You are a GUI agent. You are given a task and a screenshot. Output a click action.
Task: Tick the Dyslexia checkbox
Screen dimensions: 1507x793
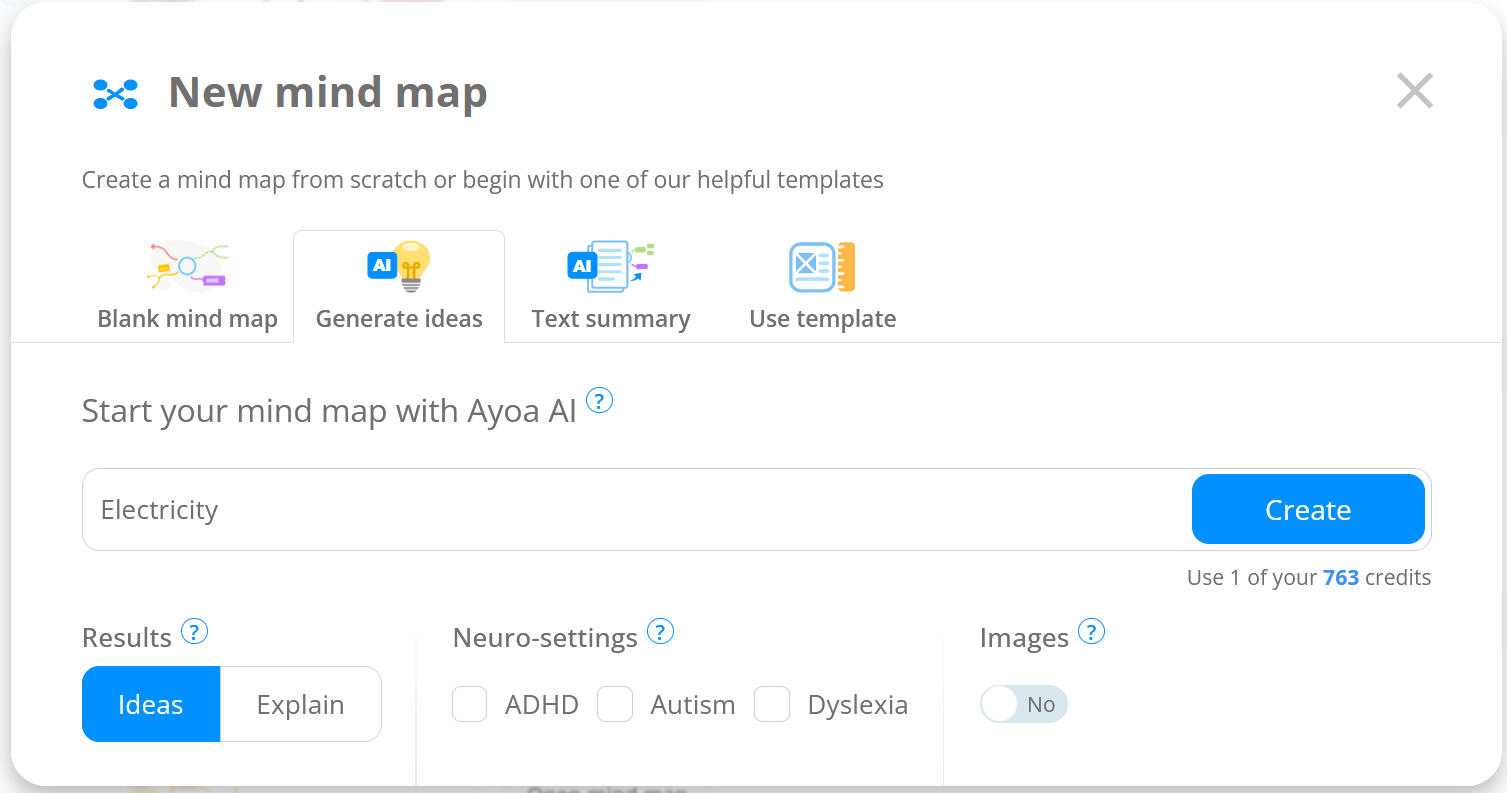[772, 704]
